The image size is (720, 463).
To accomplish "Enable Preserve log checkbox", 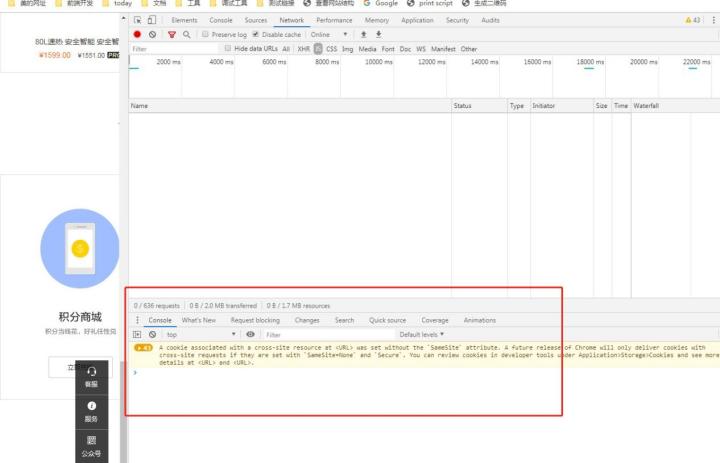I will coord(205,34).
